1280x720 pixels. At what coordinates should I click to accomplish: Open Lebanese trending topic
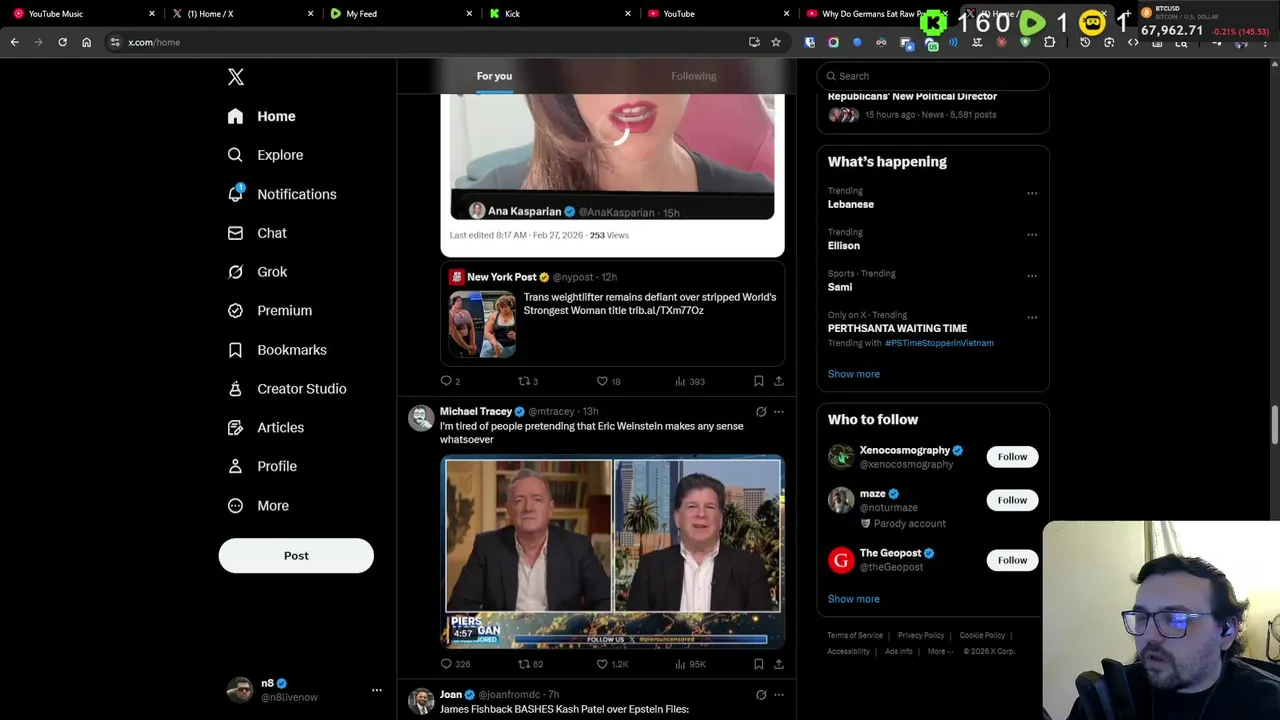click(850, 204)
